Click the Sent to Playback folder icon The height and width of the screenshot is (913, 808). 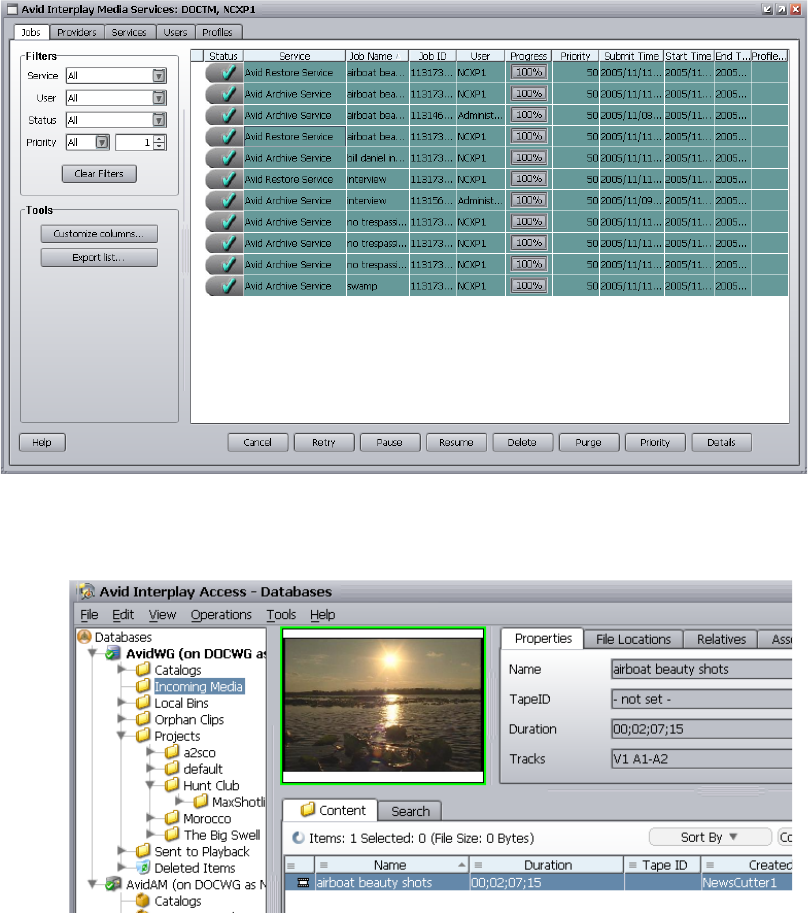coord(143,851)
